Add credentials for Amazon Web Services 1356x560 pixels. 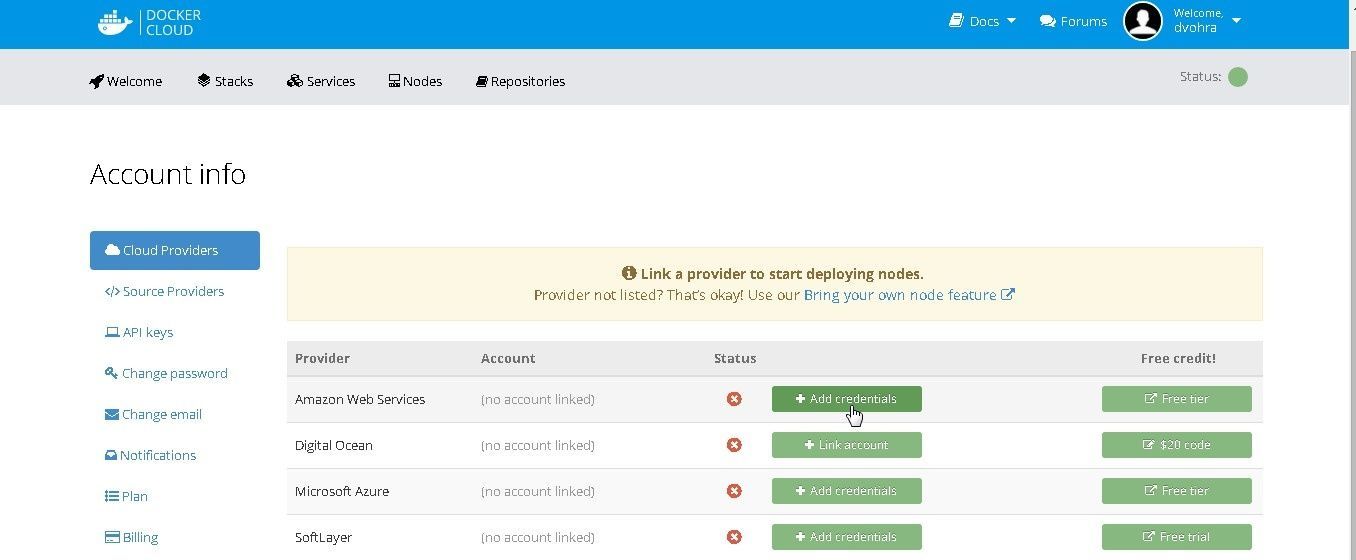(847, 399)
